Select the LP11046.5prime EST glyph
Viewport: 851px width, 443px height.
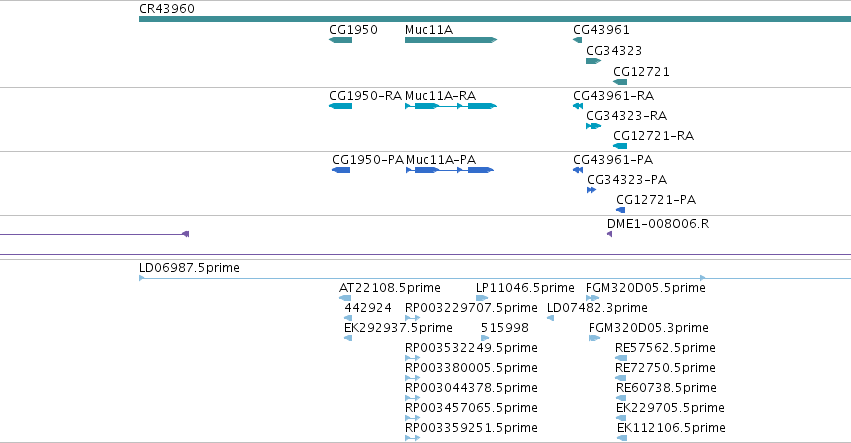(x=482, y=298)
